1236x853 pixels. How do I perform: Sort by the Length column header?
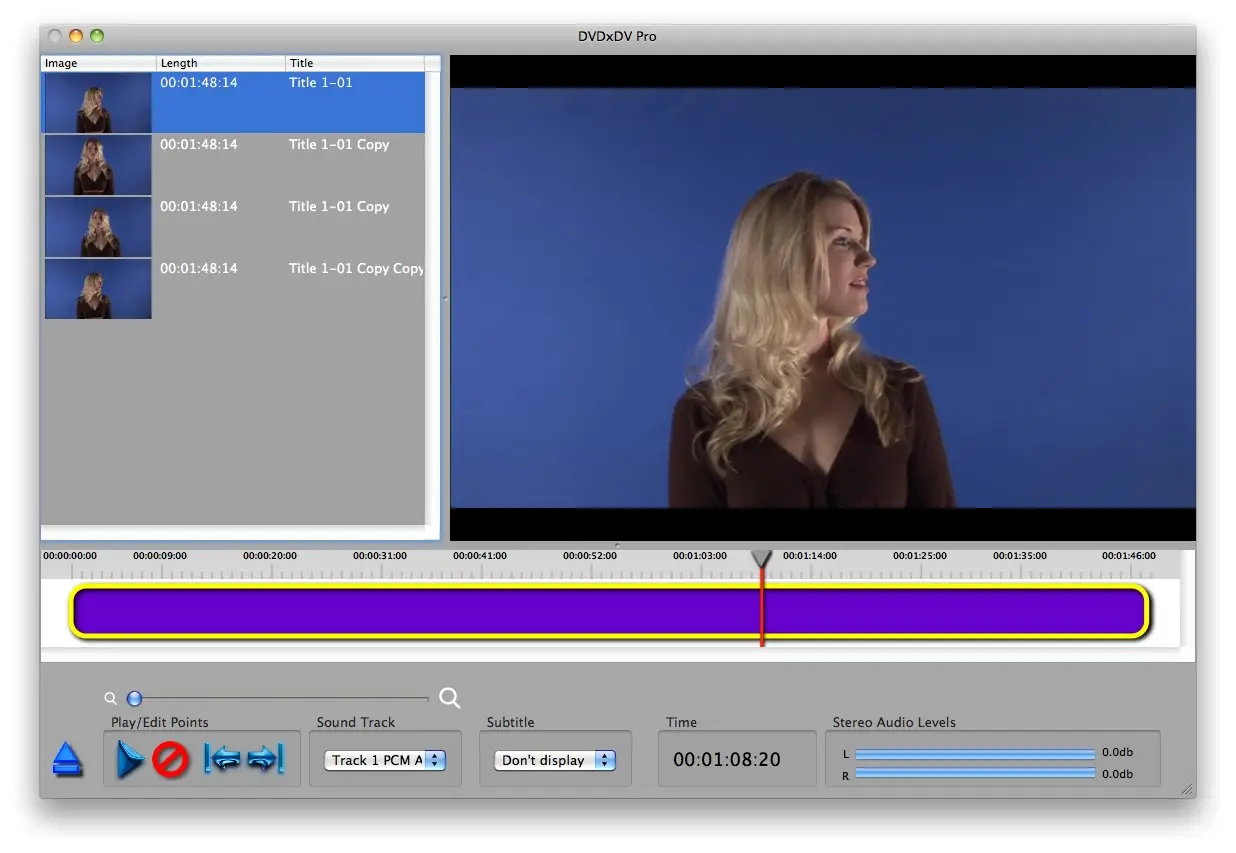pos(221,63)
